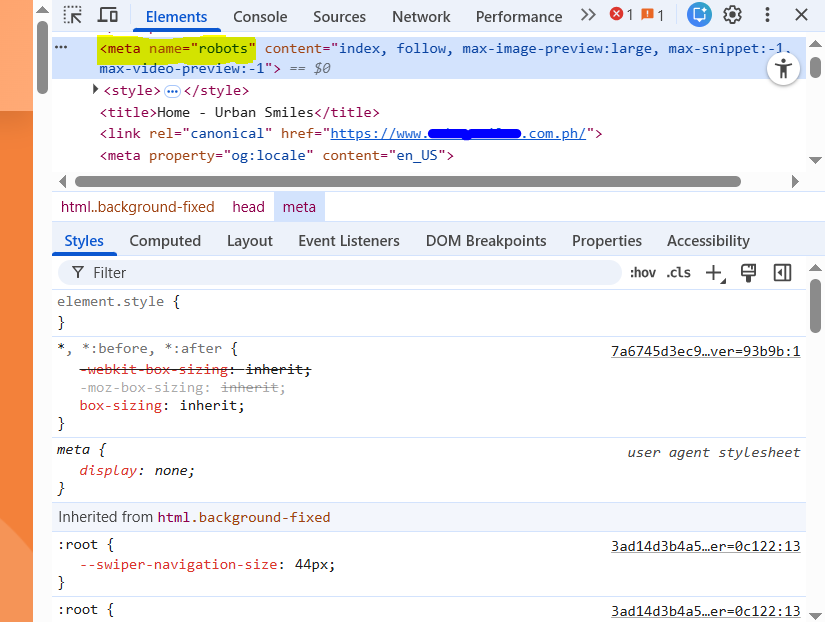Viewport: 825px width, 622px height.
Task: Toggle the .cls element classes panel
Action: [679, 273]
